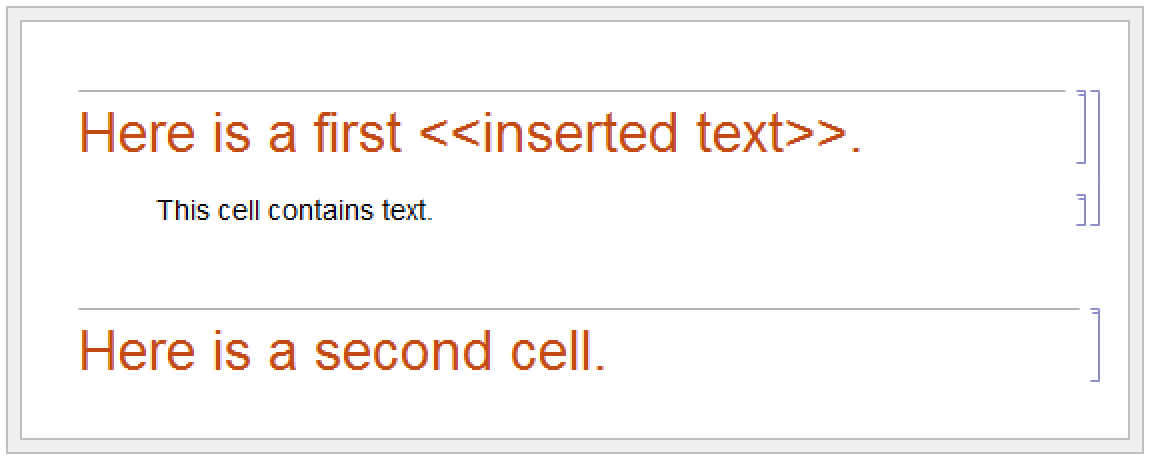Screen dimensions: 1150x460
Task: Select the bracket of the "This cell contains text." cell
Action: pyautogui.click(x=1083, y=211)
